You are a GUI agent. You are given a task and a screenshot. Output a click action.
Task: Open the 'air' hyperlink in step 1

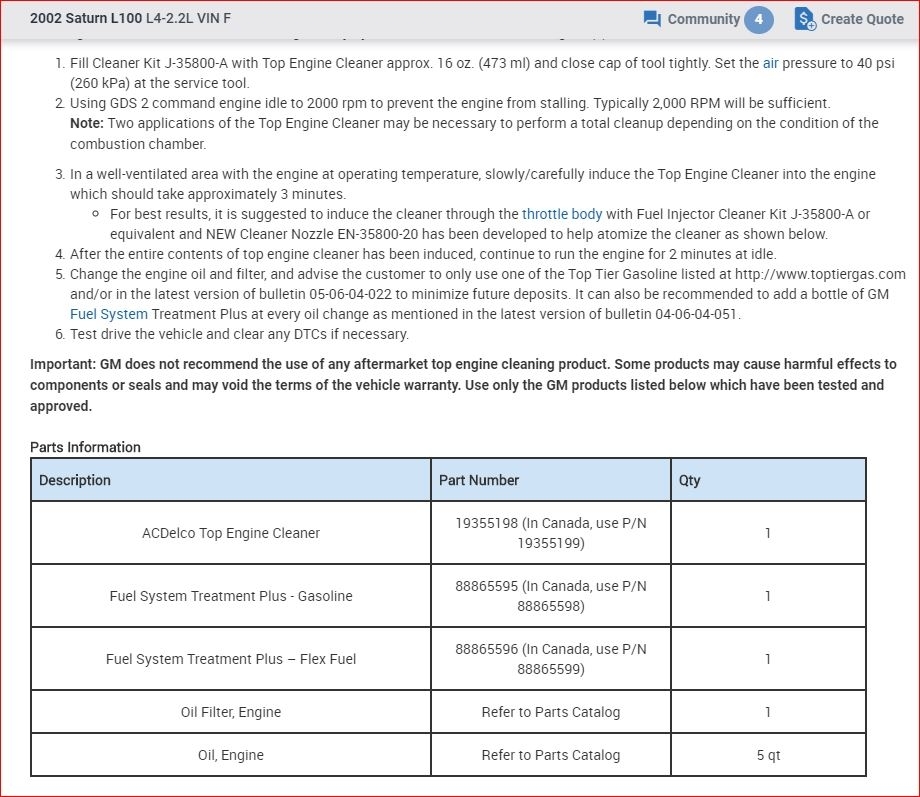pyautogui.click(x=770, y=62)
